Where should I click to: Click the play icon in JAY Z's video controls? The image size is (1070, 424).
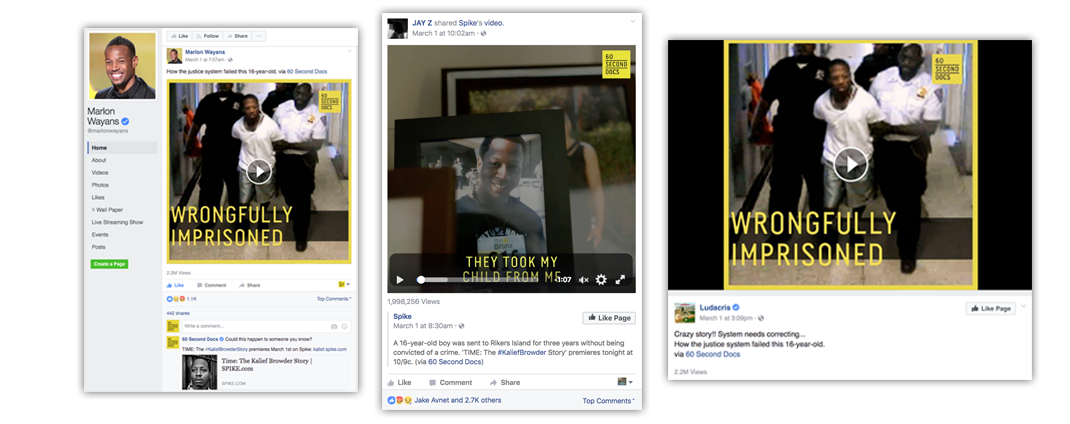click(x=400, y=279)
